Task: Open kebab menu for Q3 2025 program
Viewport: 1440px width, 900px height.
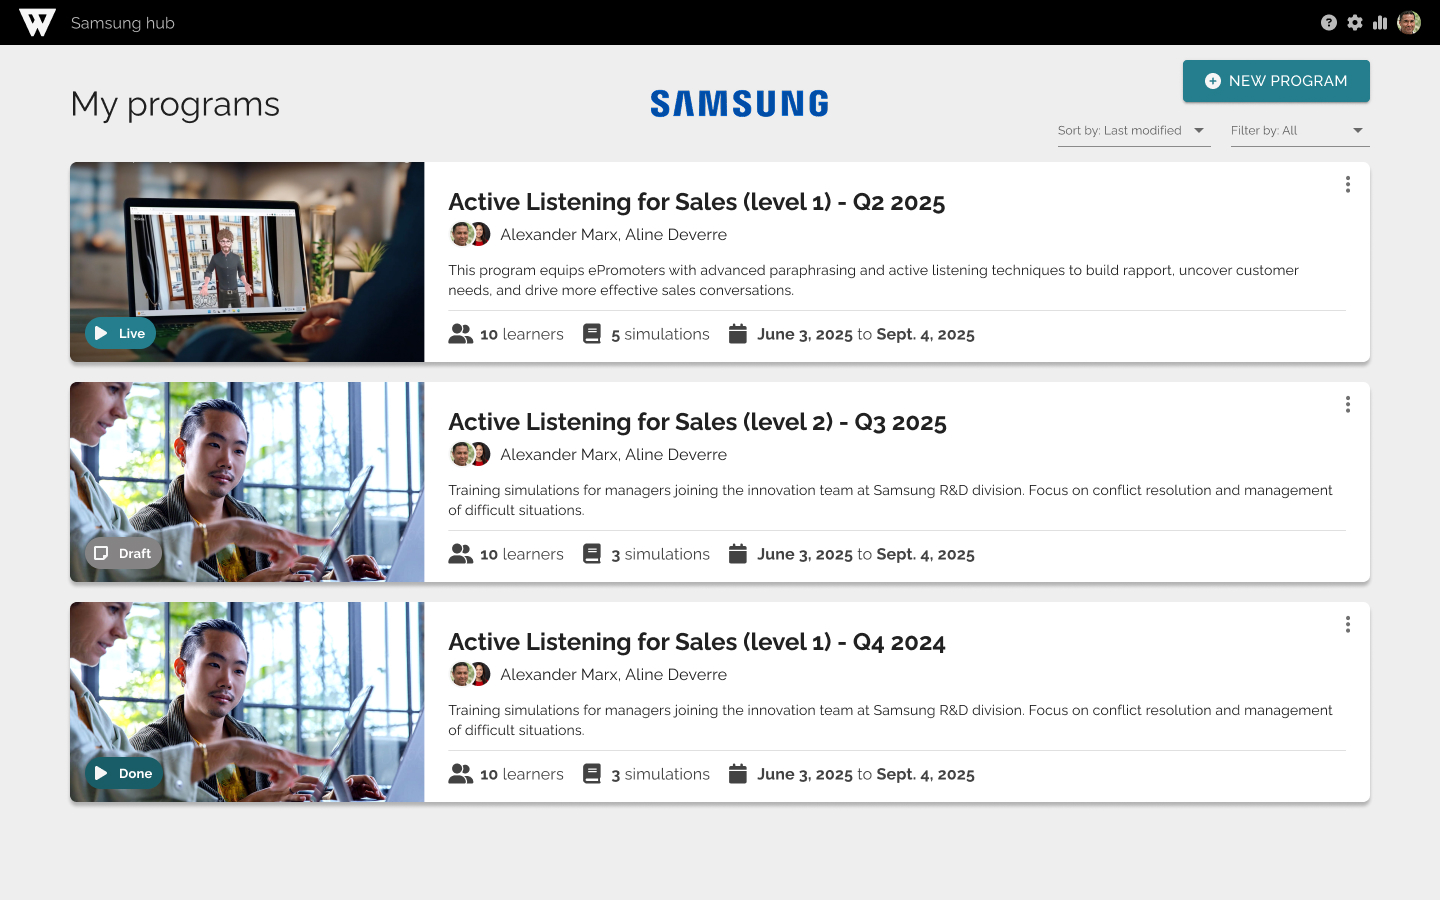Action: click(x=1348, y=404)
